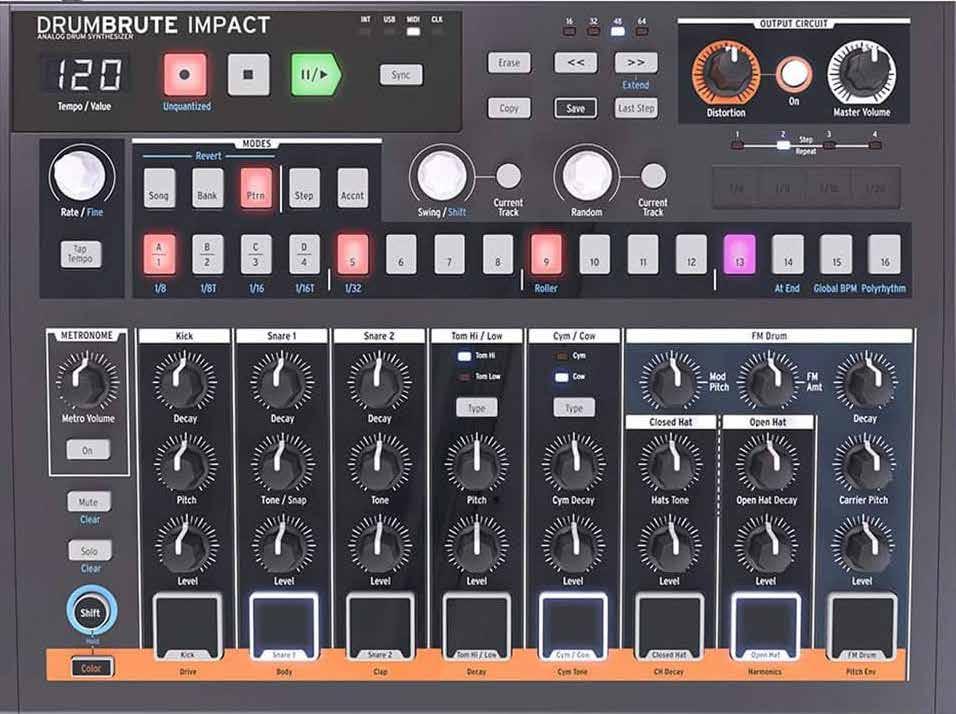Select the Step mode button

click(304, 188)
